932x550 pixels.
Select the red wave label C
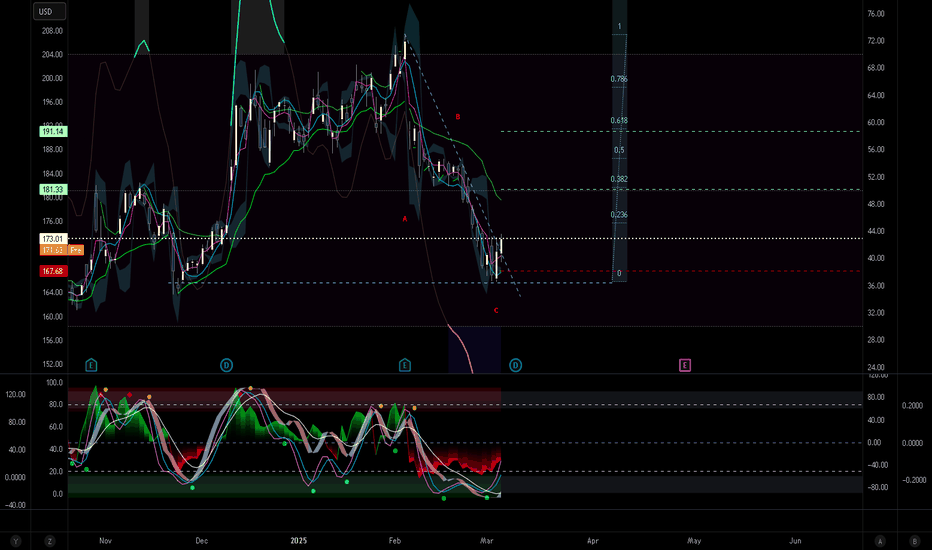(496, 310)
